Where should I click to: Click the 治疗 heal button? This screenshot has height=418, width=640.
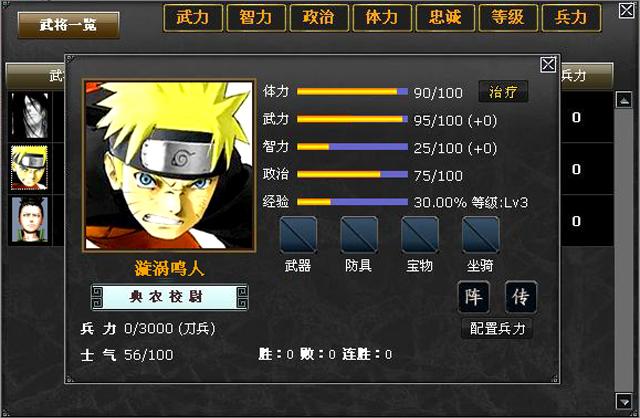(x=503, y=92)
